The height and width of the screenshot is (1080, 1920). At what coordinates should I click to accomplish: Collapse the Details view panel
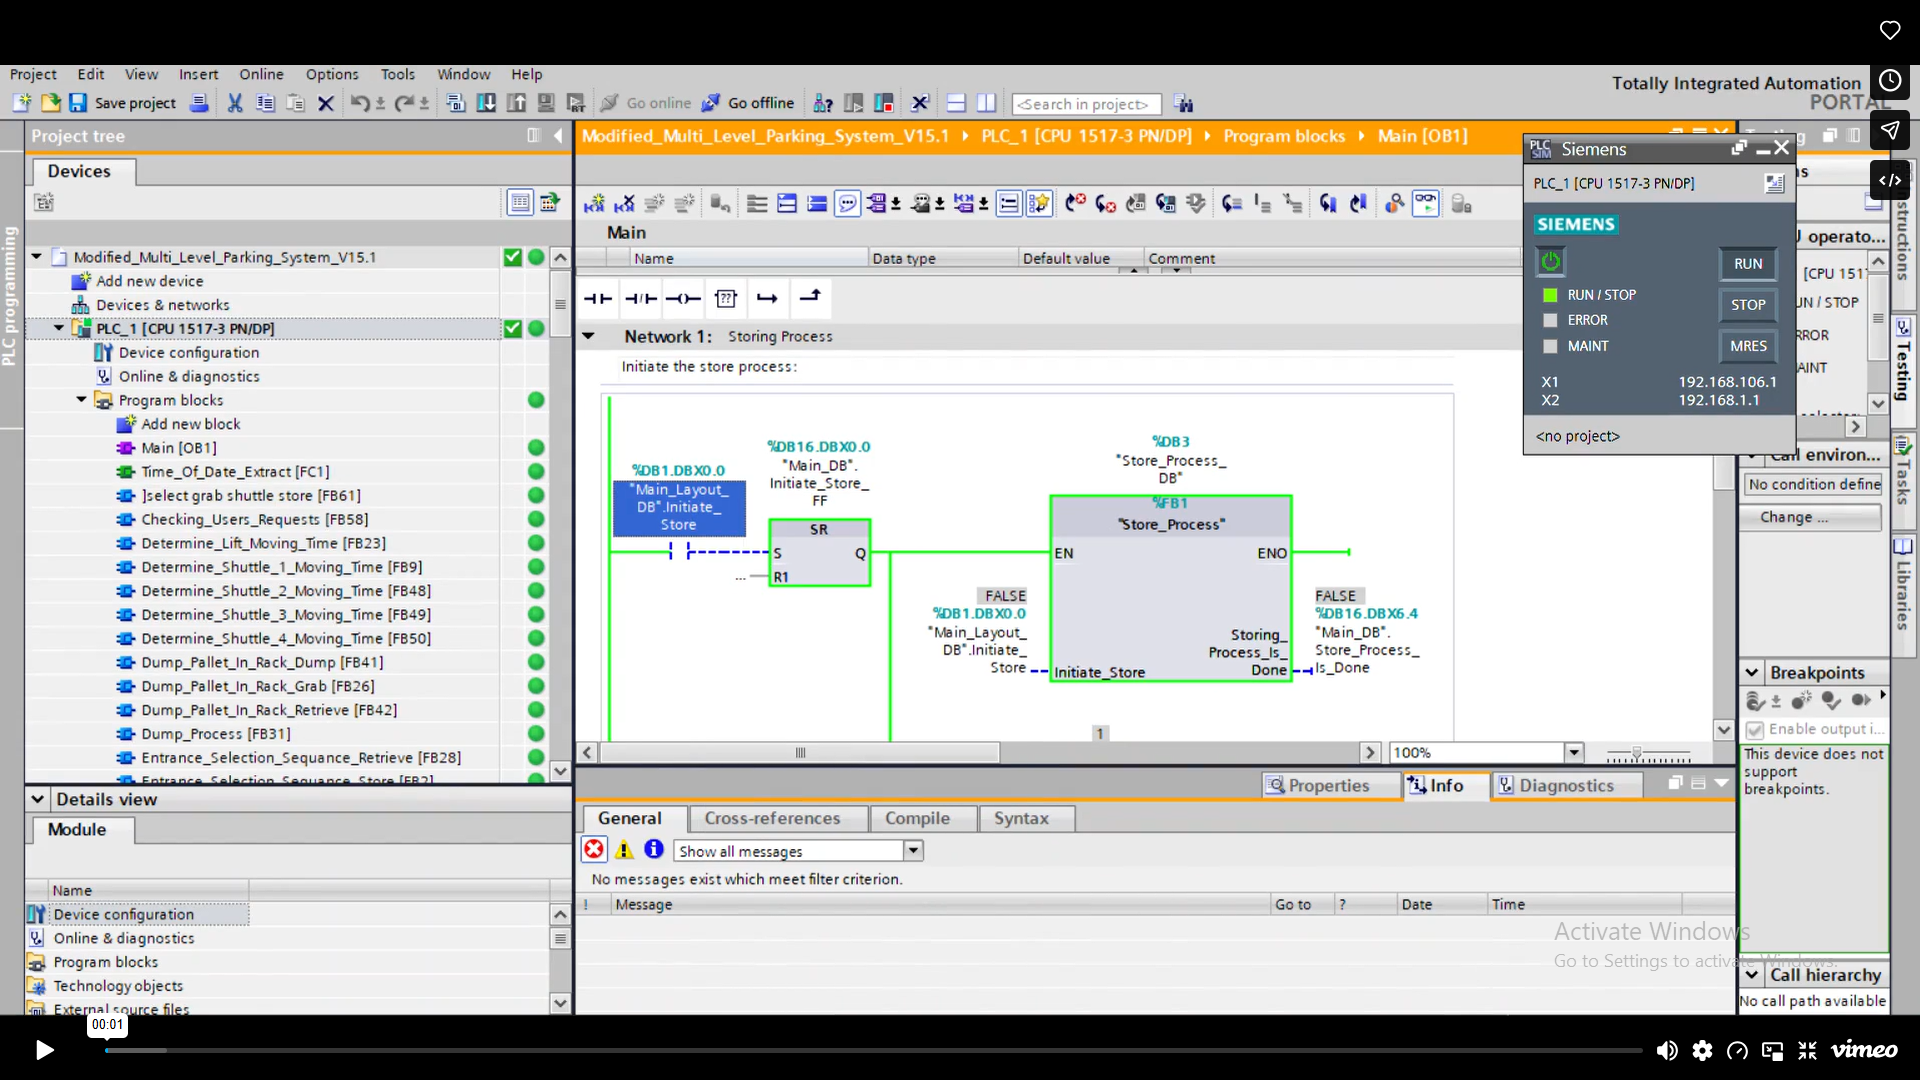[x=37, y=800]
